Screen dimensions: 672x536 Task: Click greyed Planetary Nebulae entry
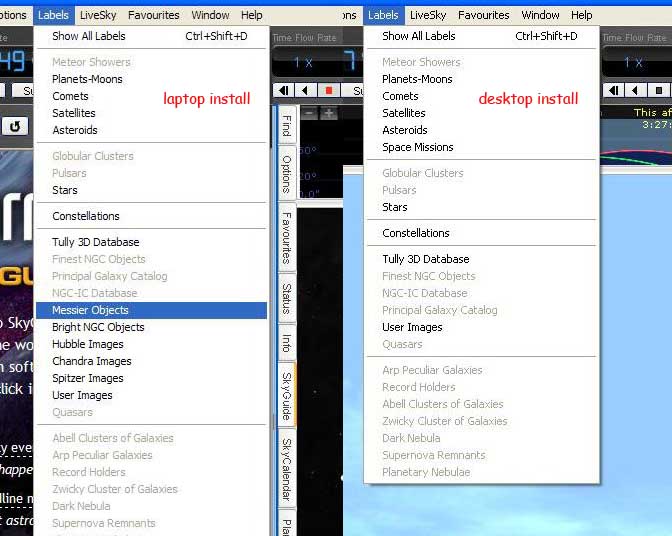[x=481, y=473]
